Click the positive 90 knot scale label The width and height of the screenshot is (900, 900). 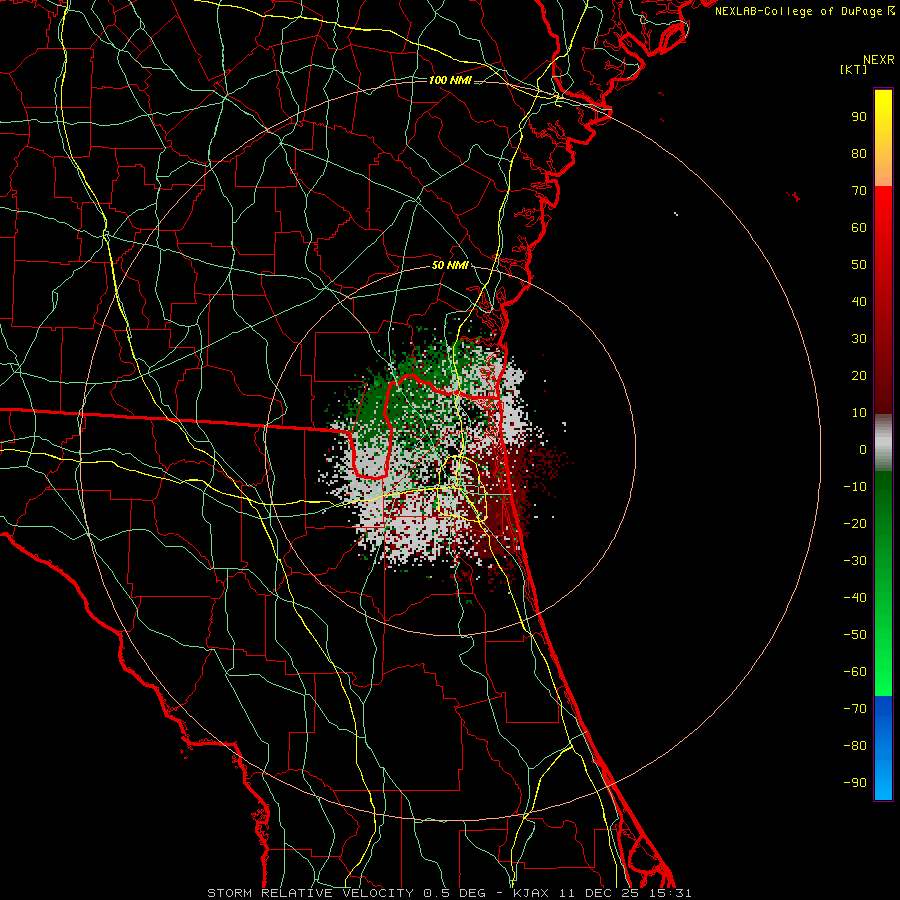click(x=859, y=117)
